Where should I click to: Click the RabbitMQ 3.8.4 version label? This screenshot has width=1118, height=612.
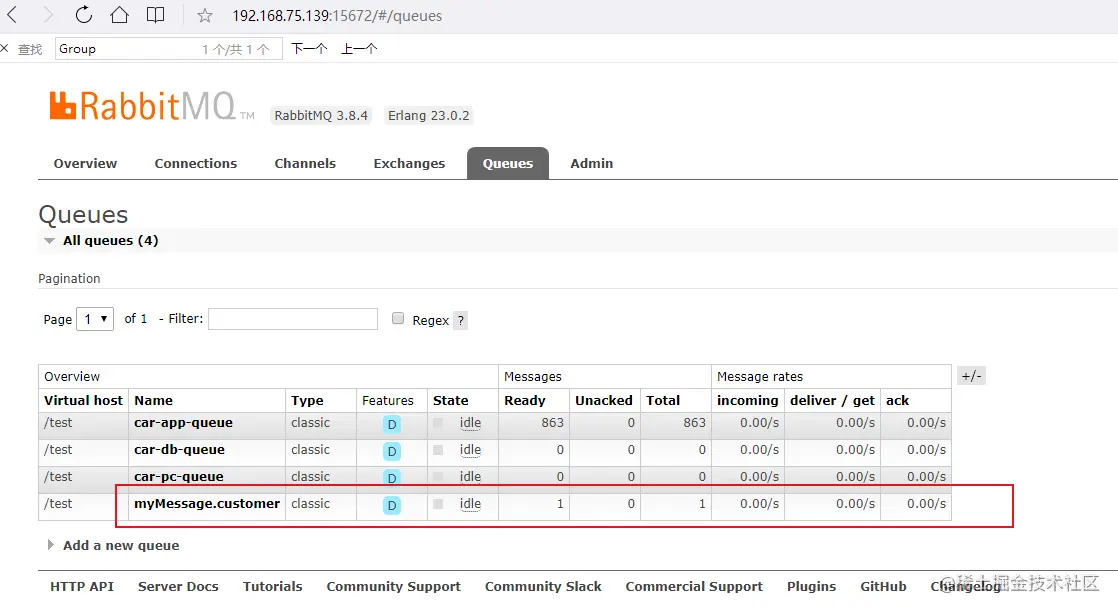pos(321,116)
